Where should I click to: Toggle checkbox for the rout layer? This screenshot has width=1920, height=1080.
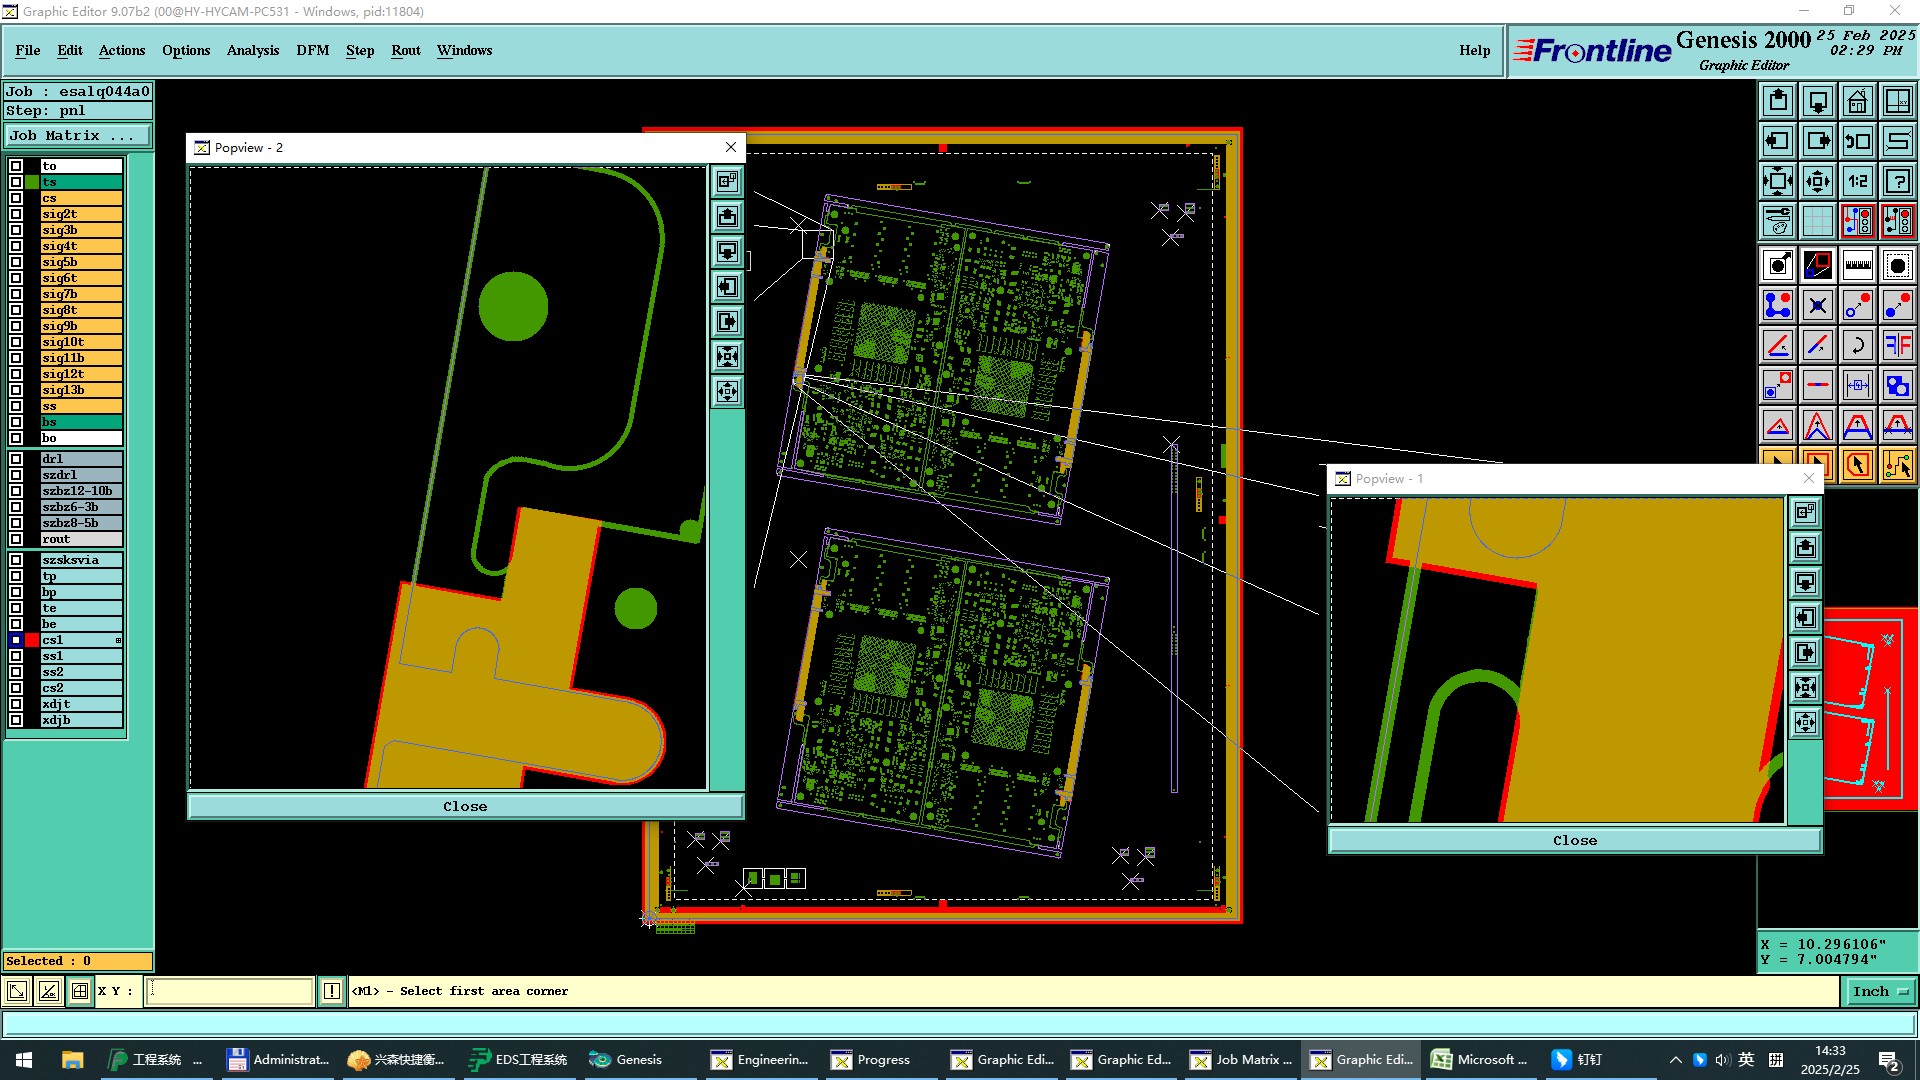(16, 539)
